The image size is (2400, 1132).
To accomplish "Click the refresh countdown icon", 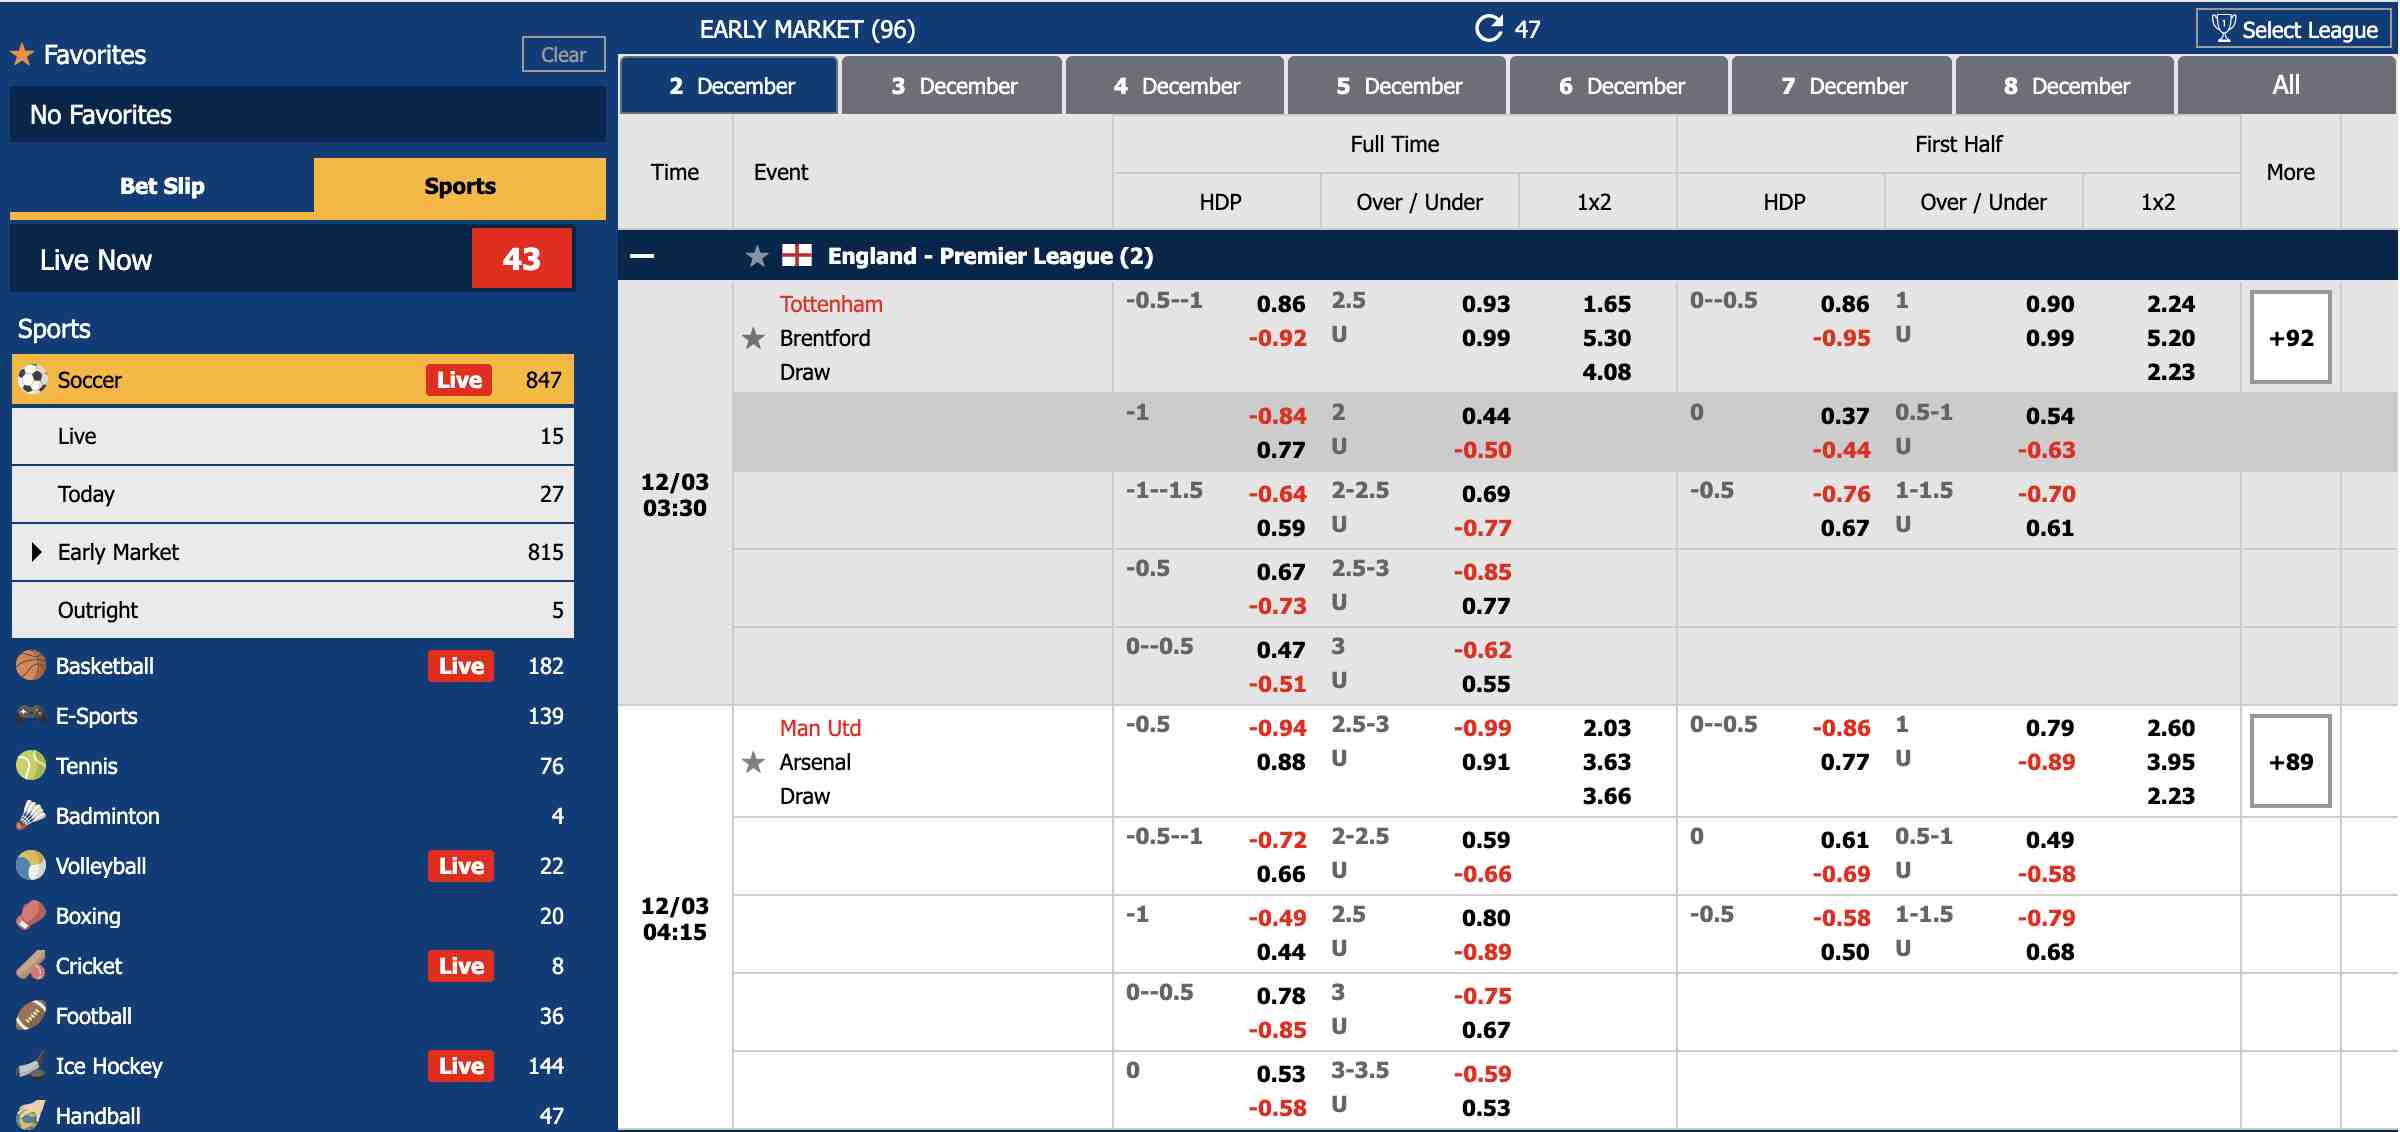I will (x=1489, y=28).
